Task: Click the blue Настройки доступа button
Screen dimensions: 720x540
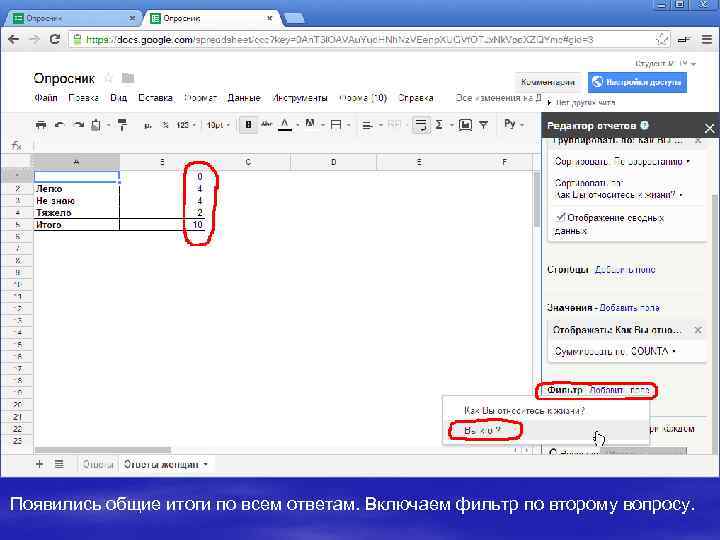Action: [637, 82]
